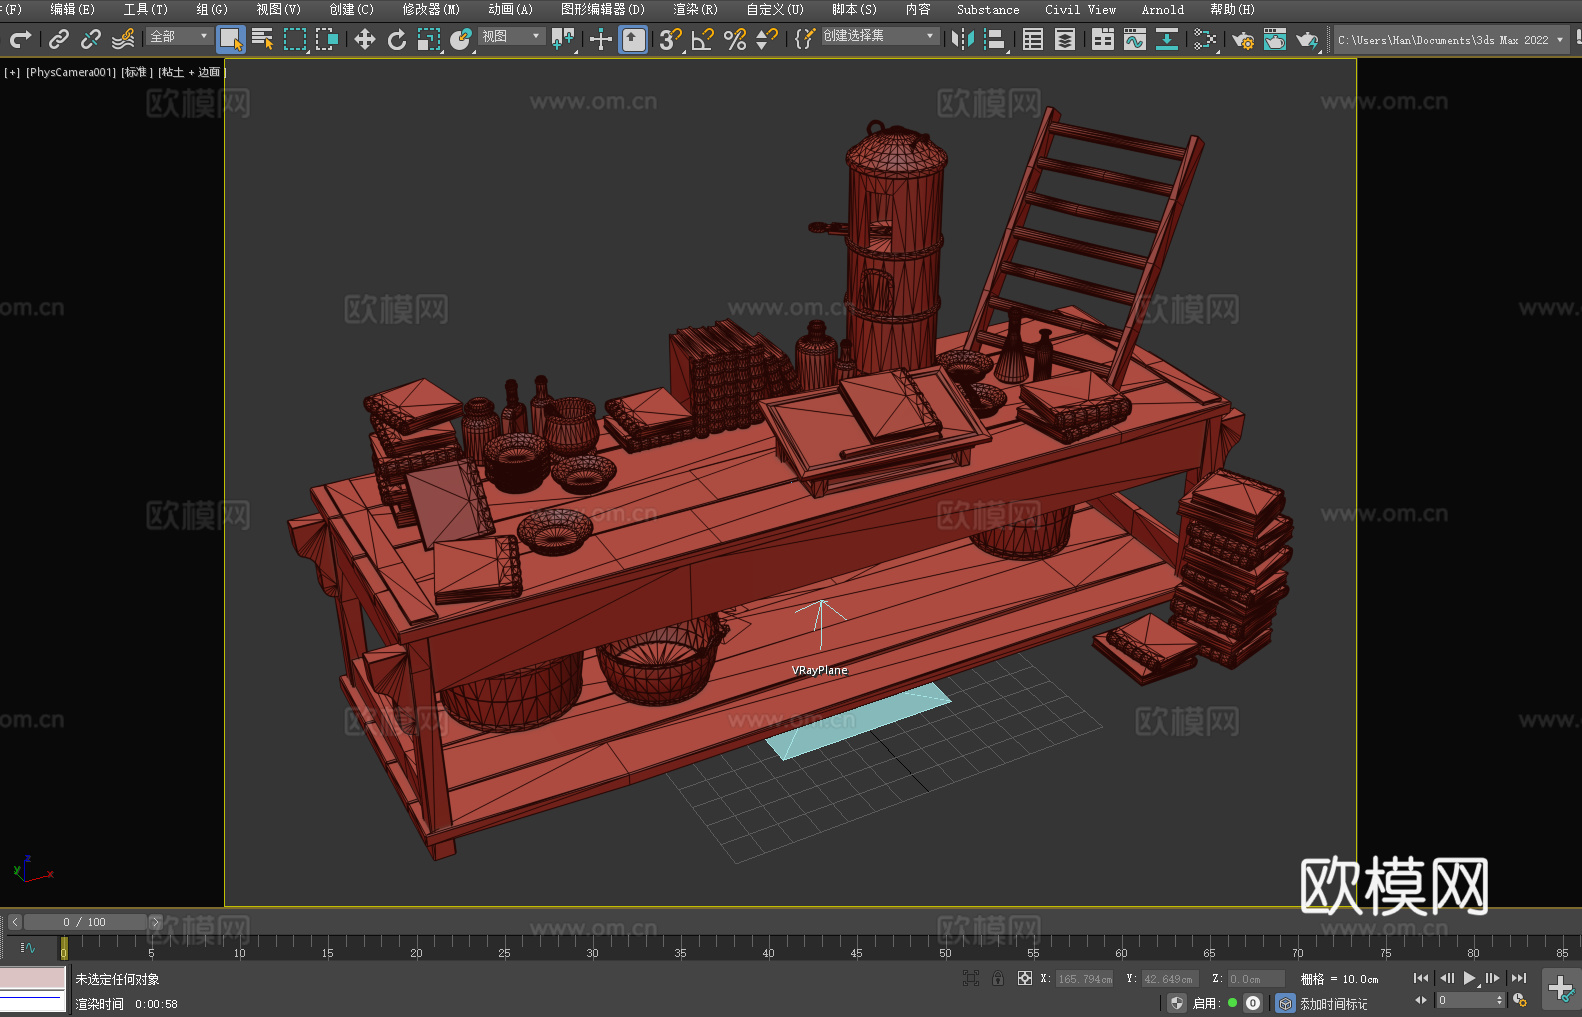Screen dimensions: 1582x1017
Task: Open Render Setup dialog
Action: coord(1243,39)
